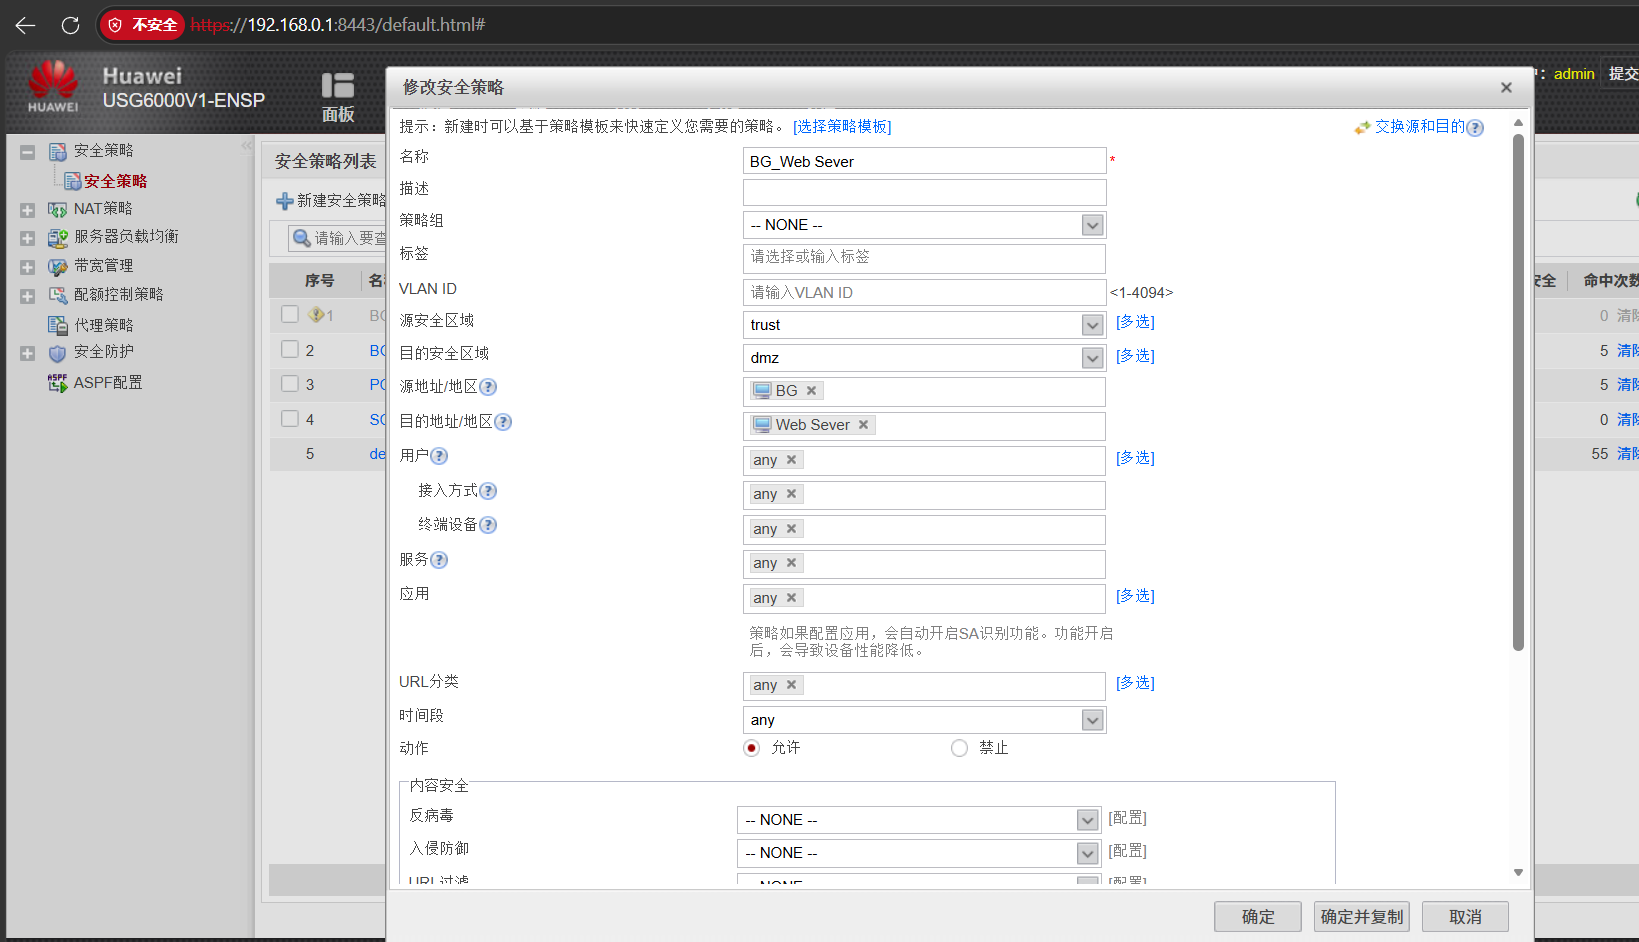Click the 名称 field containing BG_Web Sever
The width and height of the screenshot is (1639, 942).
(924, 161)
